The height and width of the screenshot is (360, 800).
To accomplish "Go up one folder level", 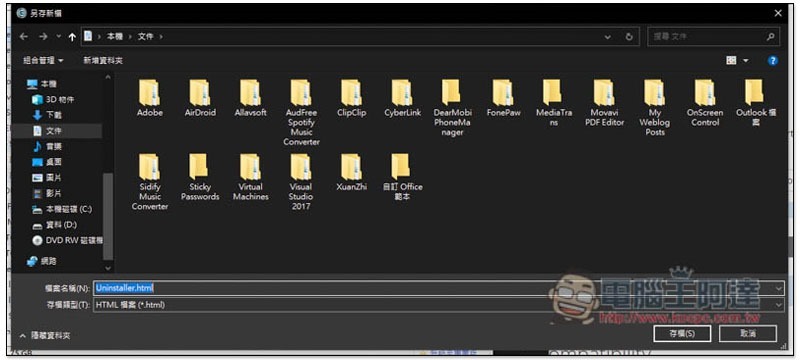I will tap(72, 37).
